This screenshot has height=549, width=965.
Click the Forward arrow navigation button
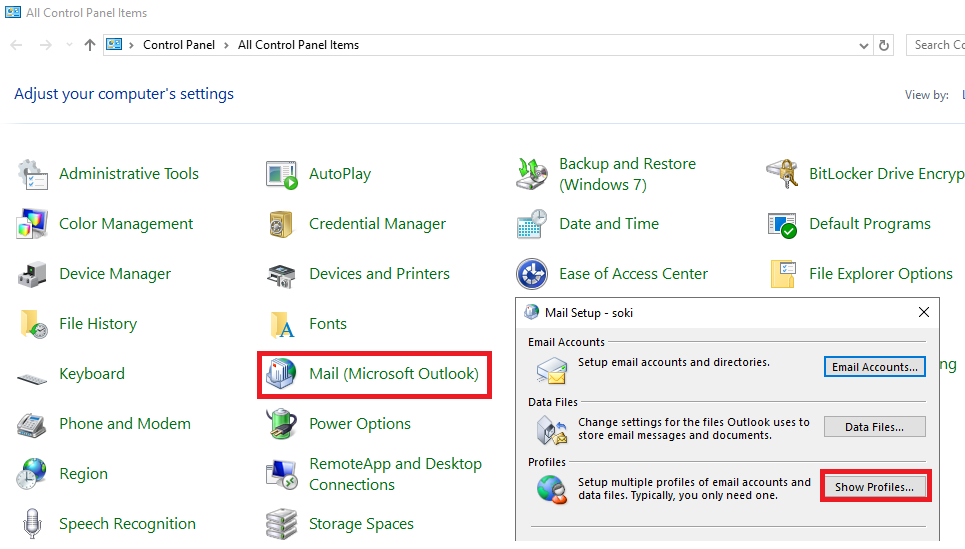(46, 45)
